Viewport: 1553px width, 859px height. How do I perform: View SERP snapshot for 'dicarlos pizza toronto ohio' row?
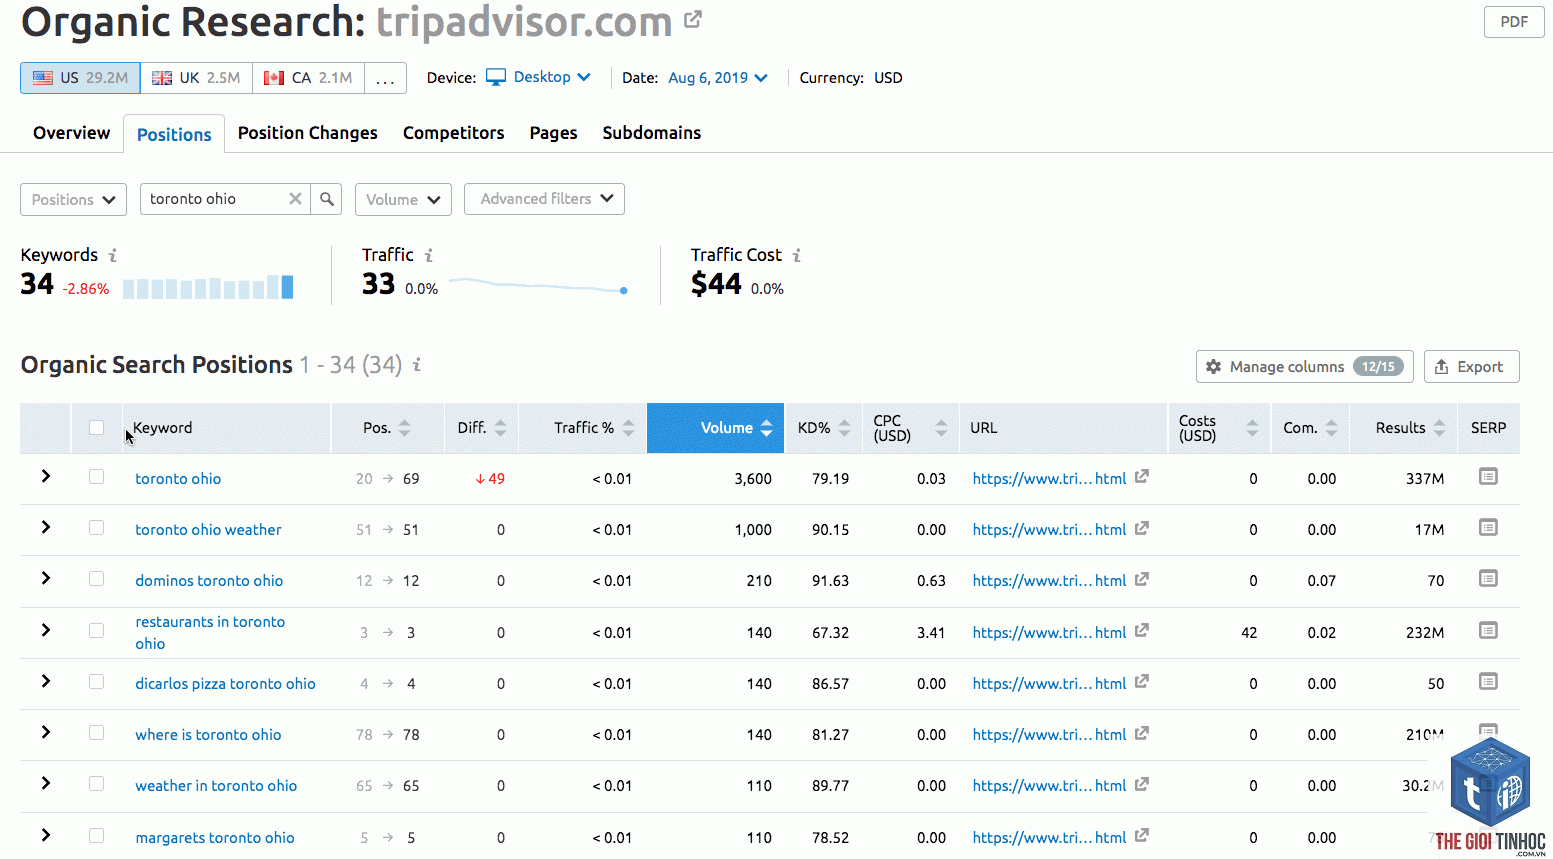[1488, 682]
